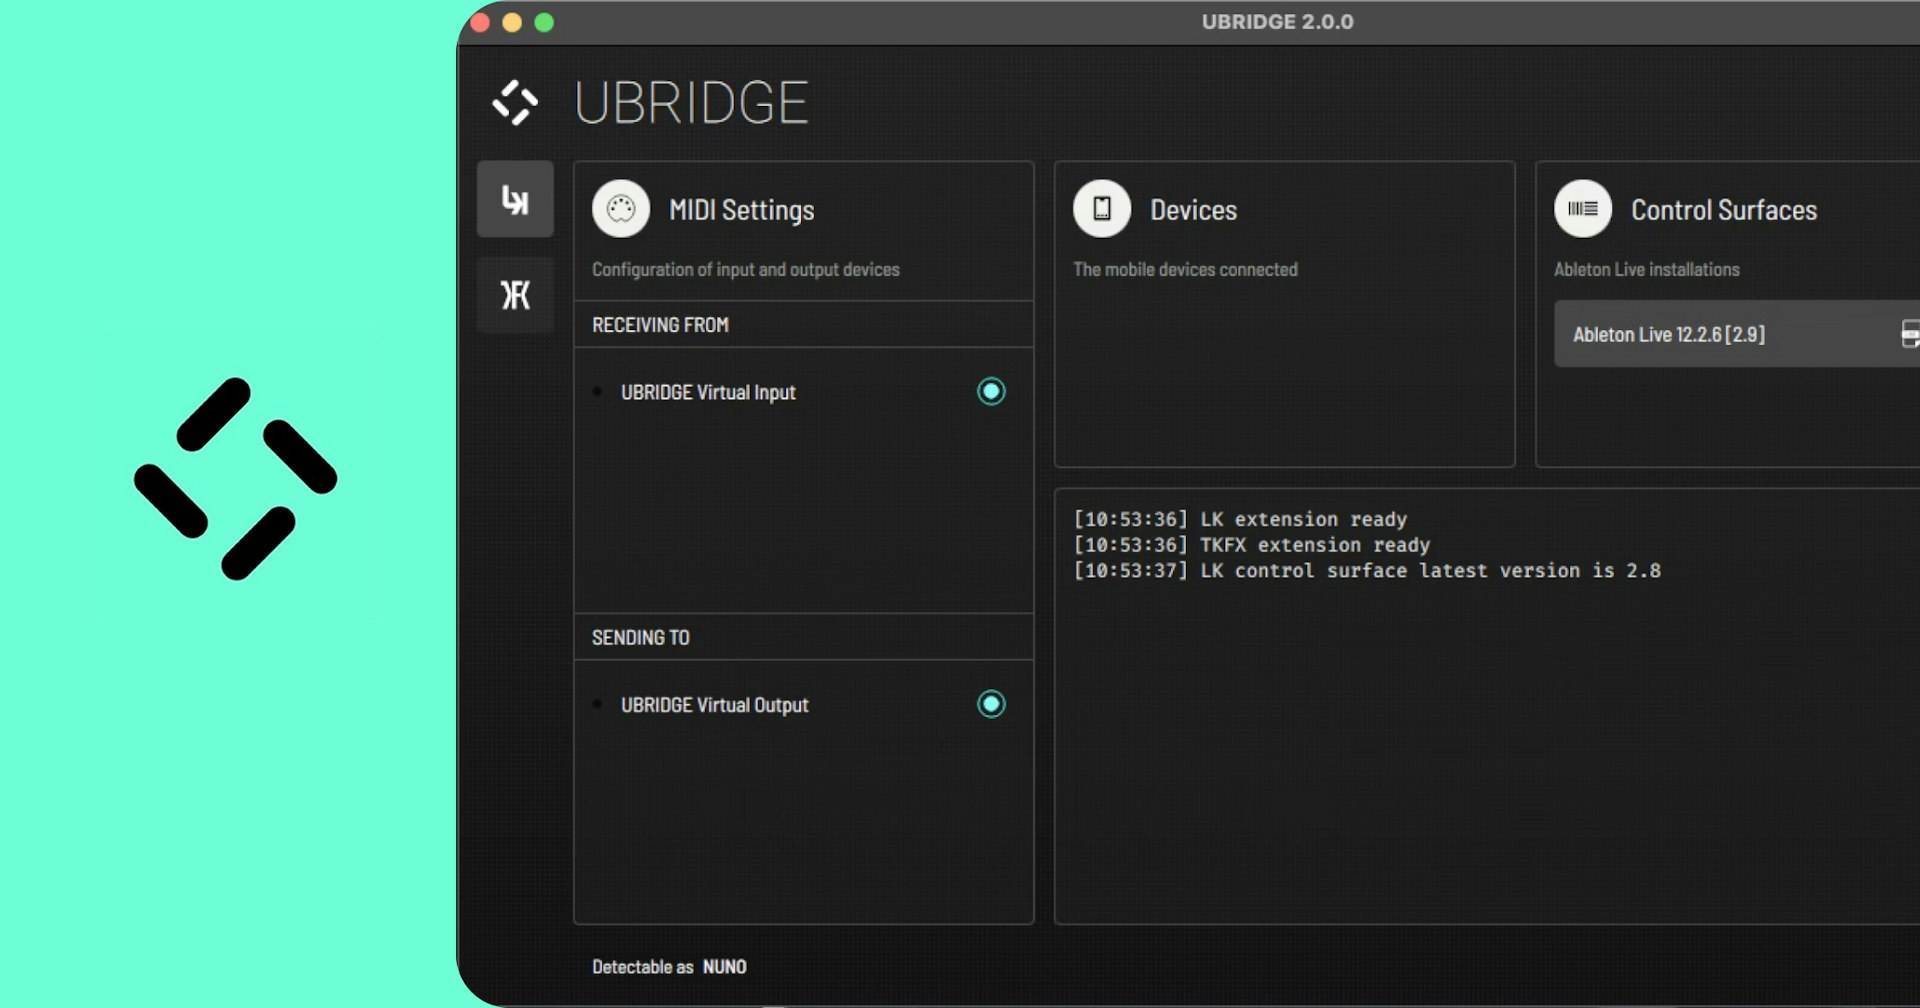1920x1008 pixels.
Task: Click the Control Surfaces panel title
Action: click(x=1724, y=210)
